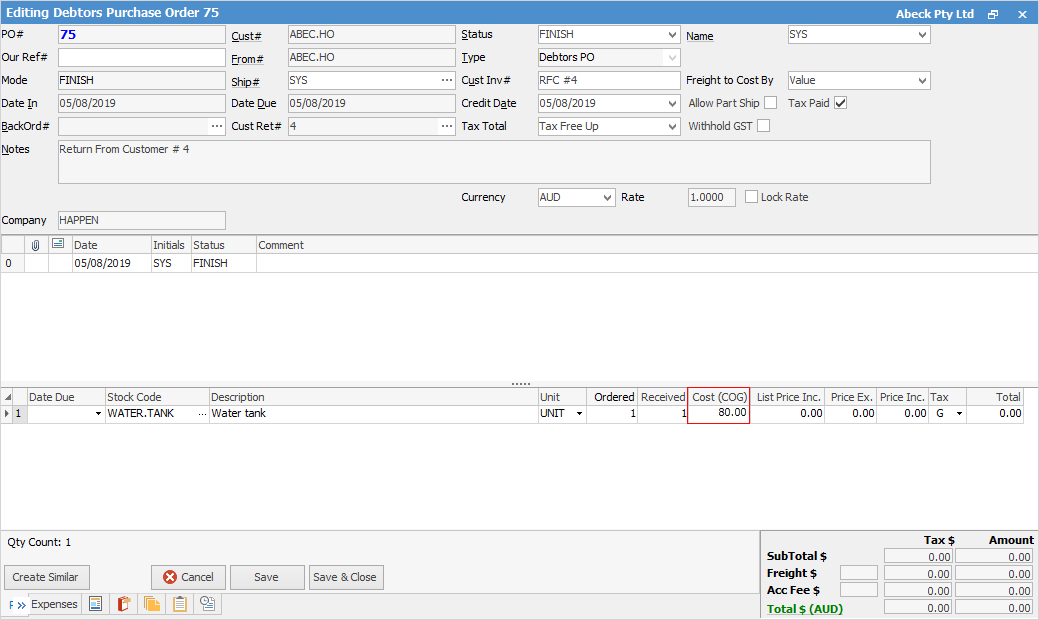Click the comment card column icon

click(59, 245)
